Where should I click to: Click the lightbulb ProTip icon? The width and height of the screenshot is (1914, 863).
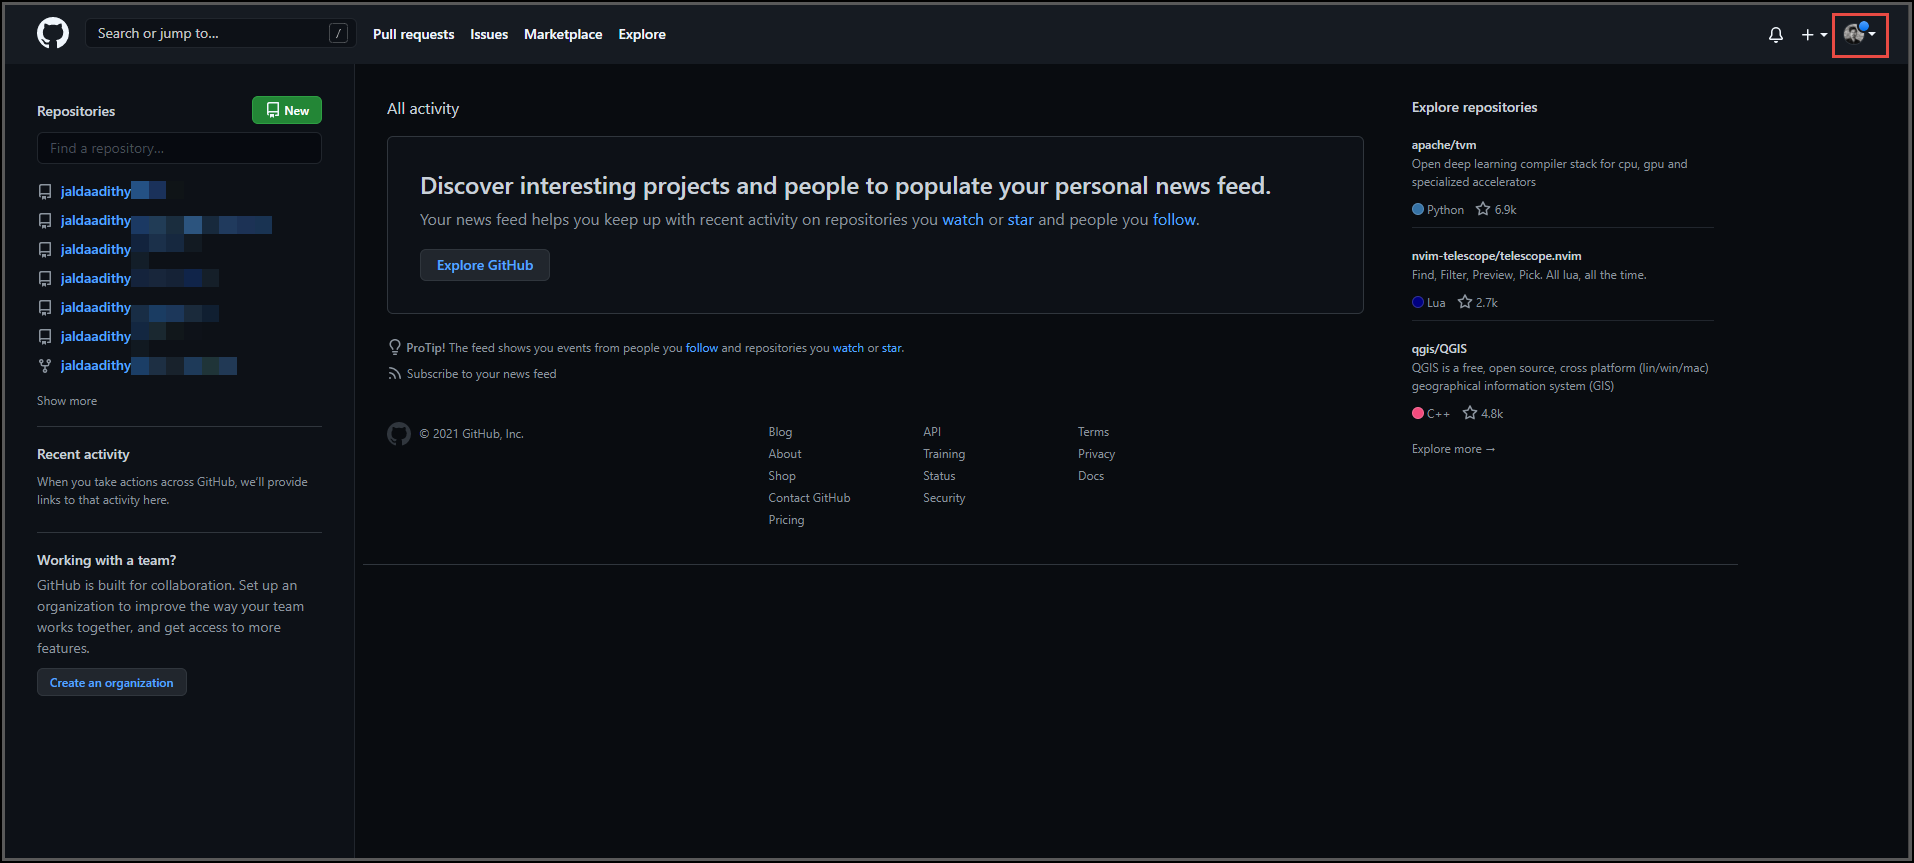click(x=395, y=347)
